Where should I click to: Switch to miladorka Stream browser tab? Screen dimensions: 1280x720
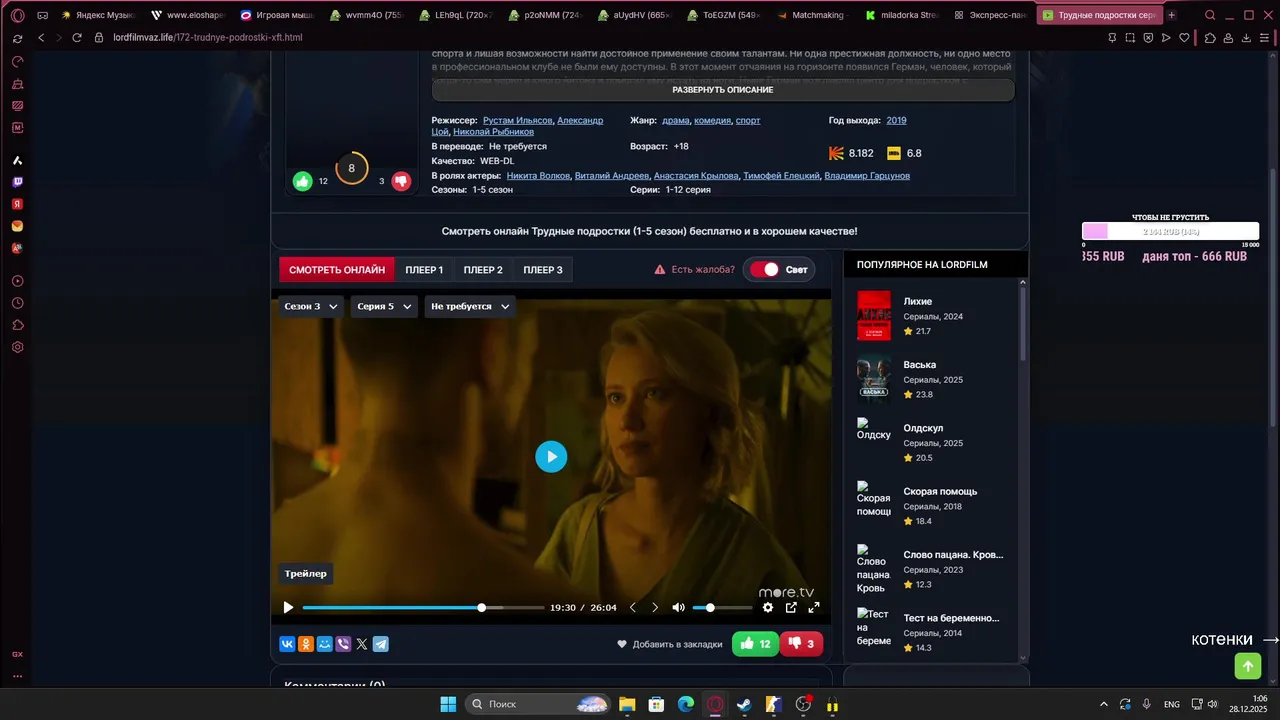pyautogui.click(x=900, y=15)
